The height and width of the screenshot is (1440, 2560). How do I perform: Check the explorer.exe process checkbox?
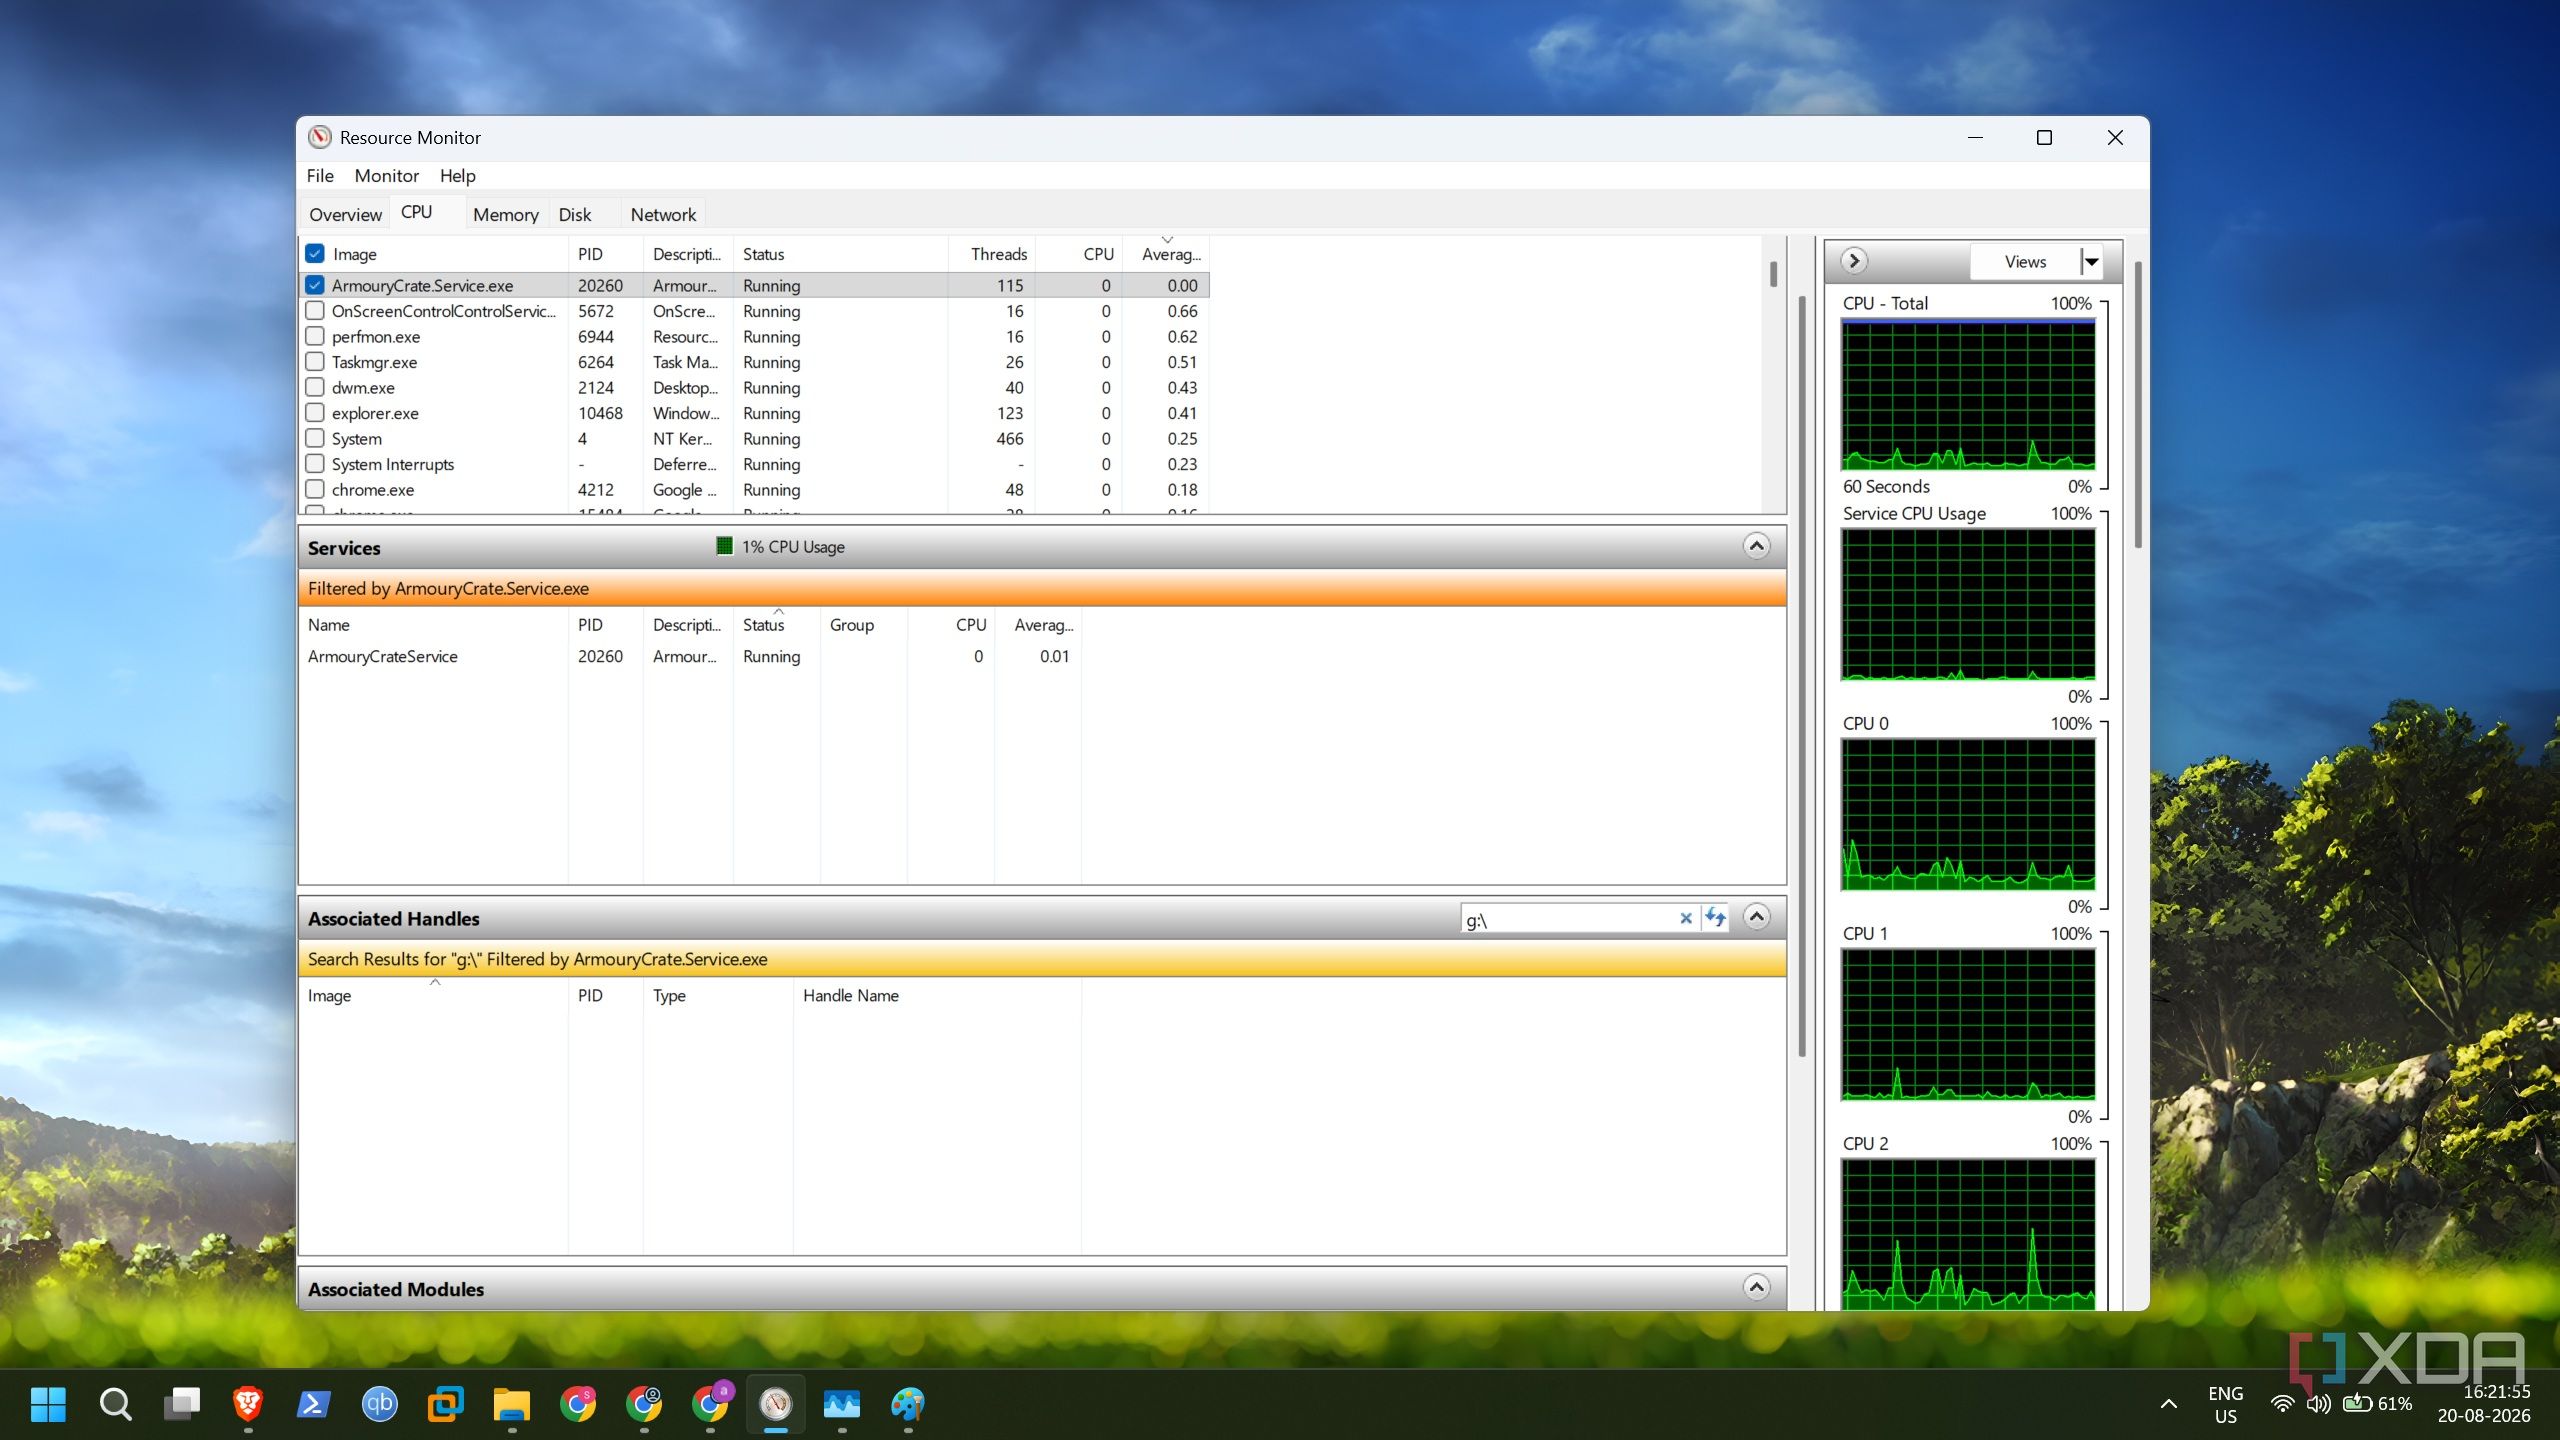(315, 413)
